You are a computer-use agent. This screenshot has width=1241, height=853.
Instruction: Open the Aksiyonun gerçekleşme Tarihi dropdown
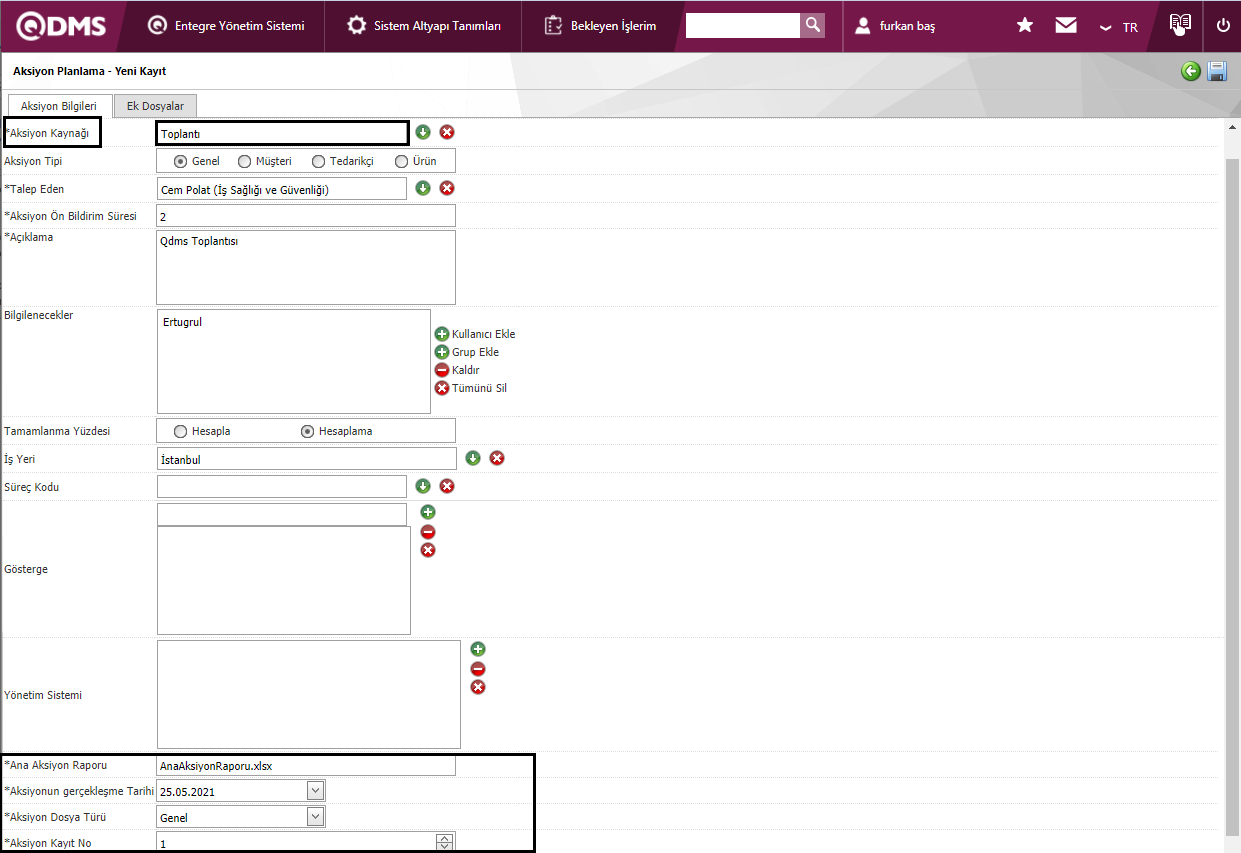(316, 790)
